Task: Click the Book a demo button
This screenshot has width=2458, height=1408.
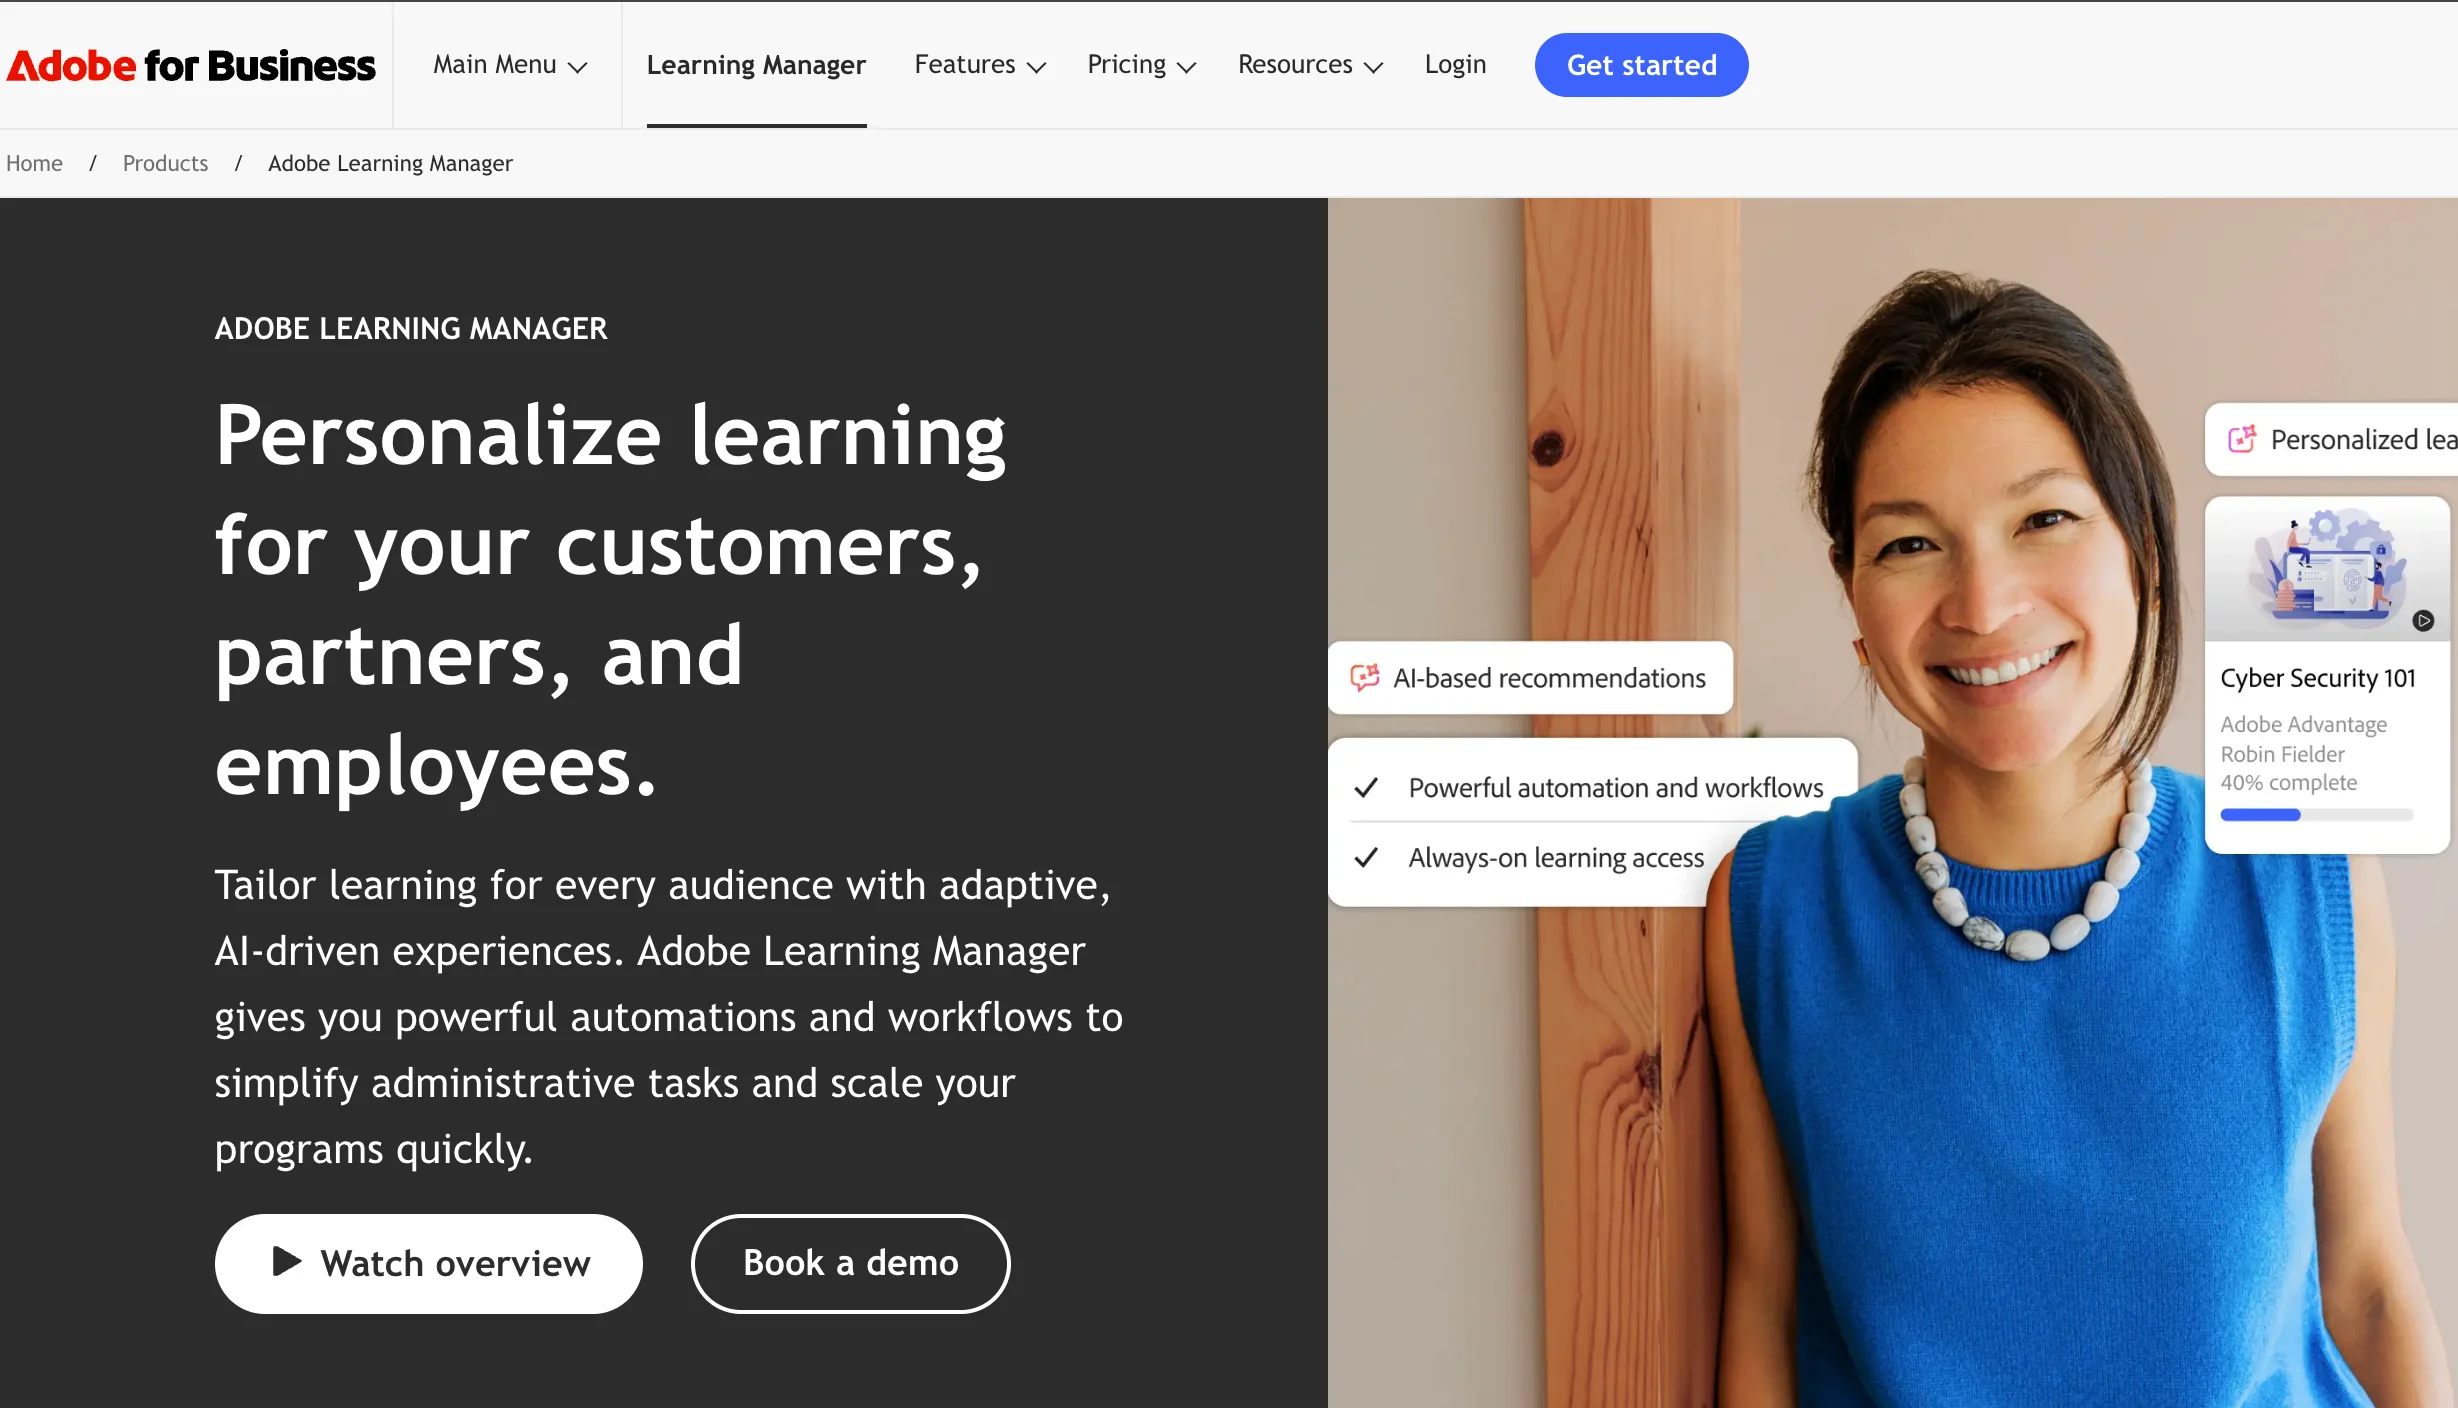Action: tap(850, 1264)
